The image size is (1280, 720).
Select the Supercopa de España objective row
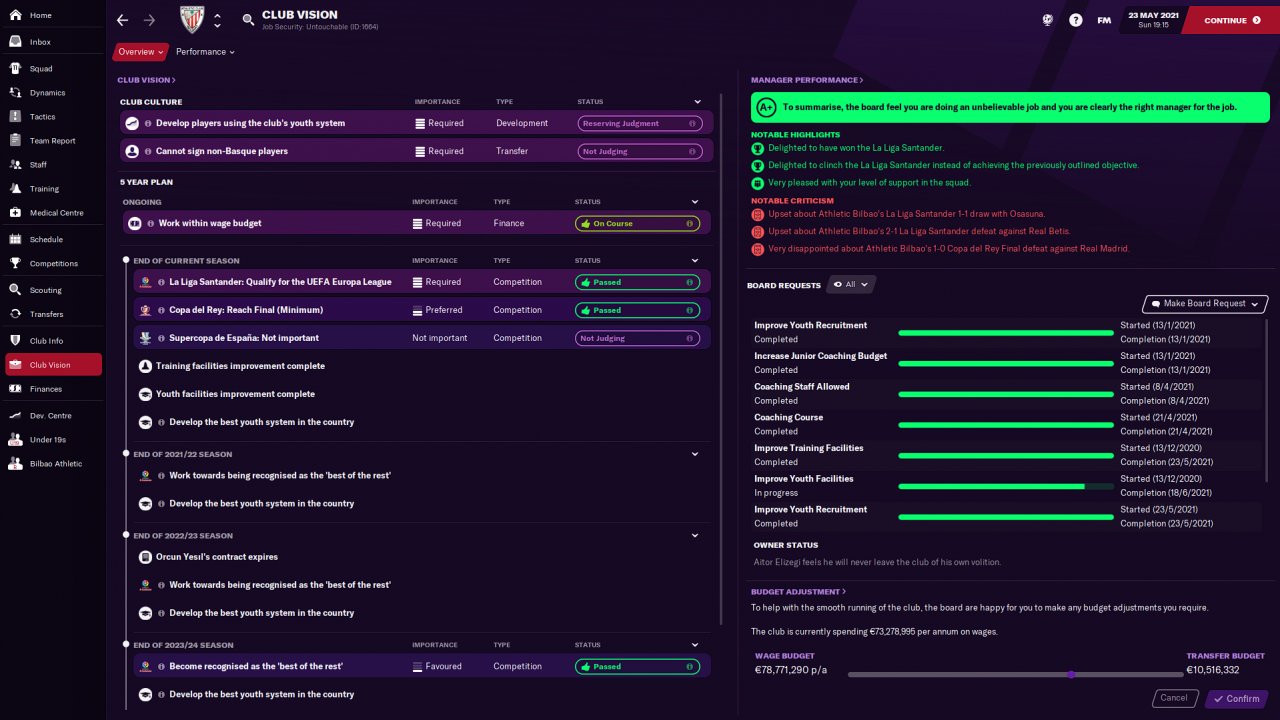point(421,338)
